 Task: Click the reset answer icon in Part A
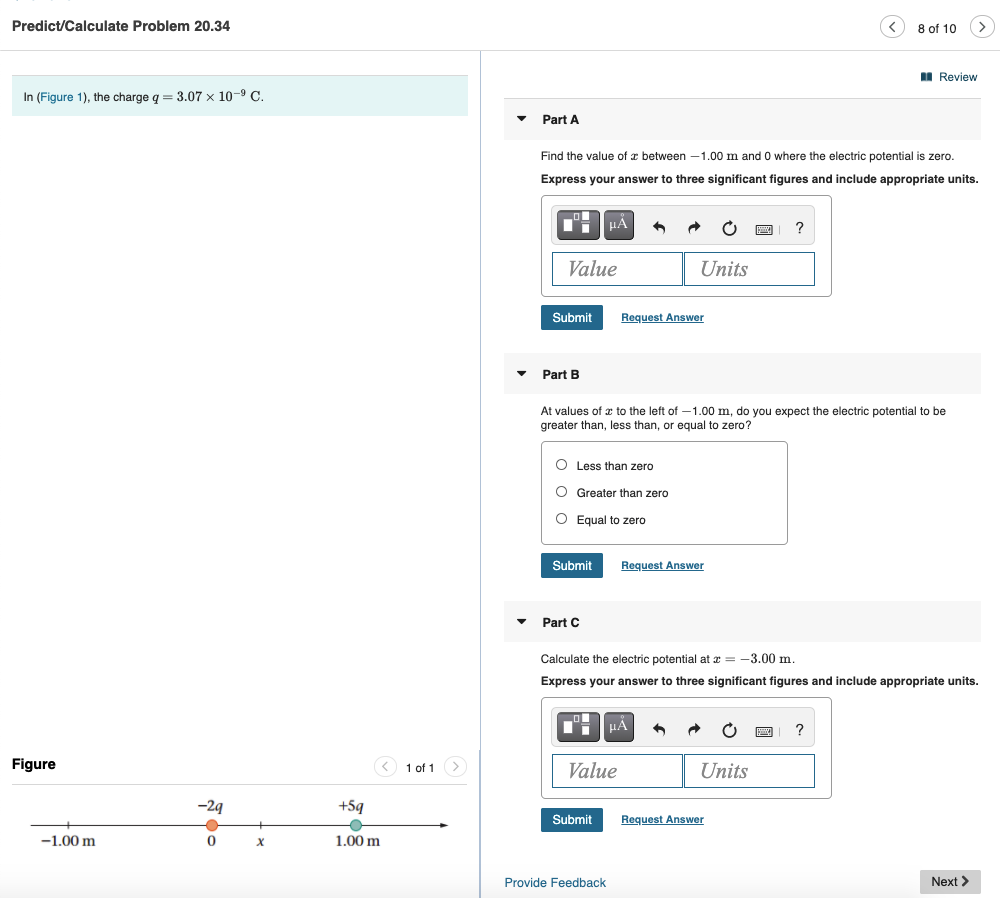[x=729, y=225]
